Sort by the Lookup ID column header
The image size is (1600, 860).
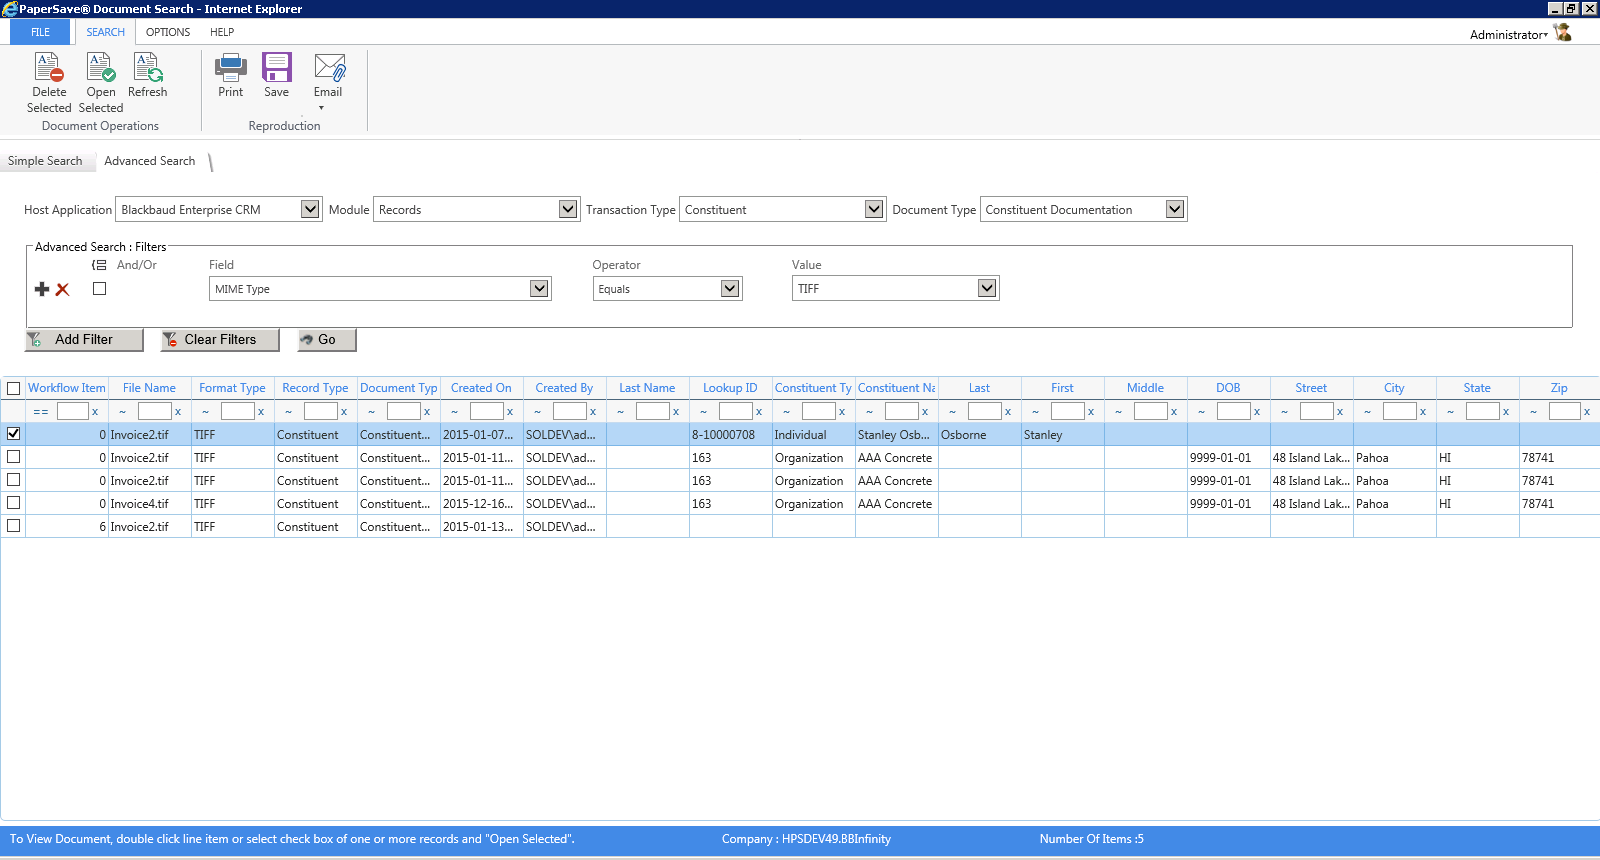coord(730,388)
